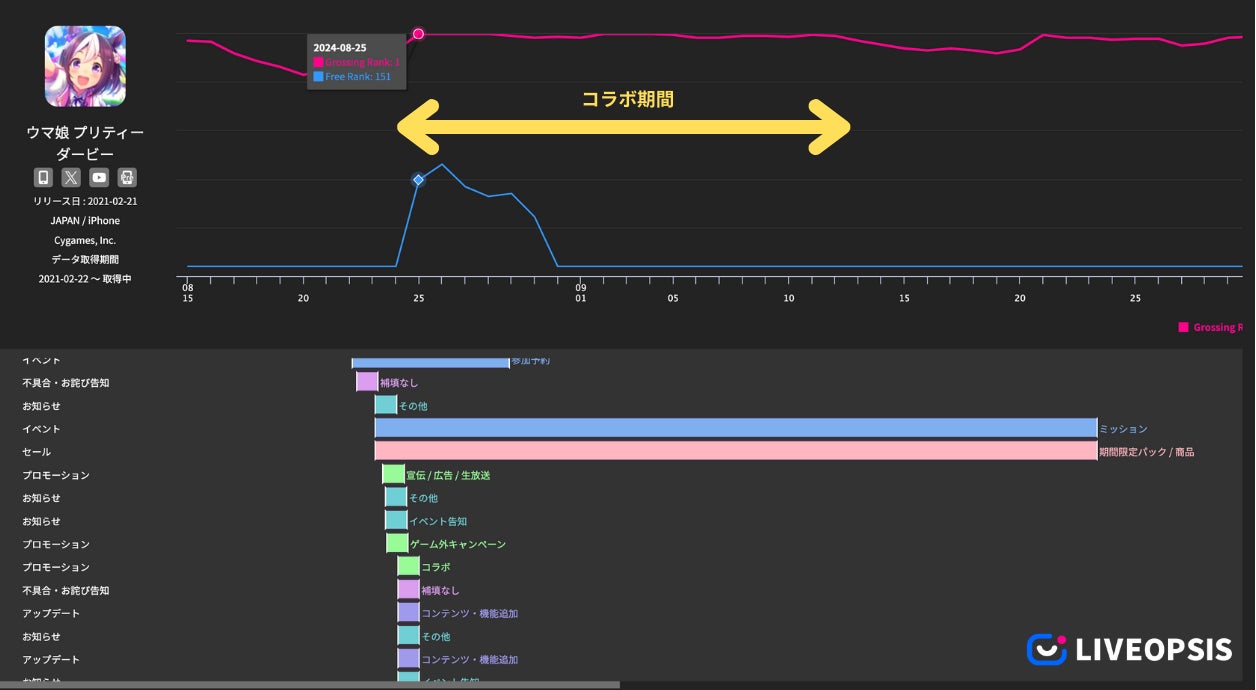Select the teal bar beside イベント告知

[396, 520]
